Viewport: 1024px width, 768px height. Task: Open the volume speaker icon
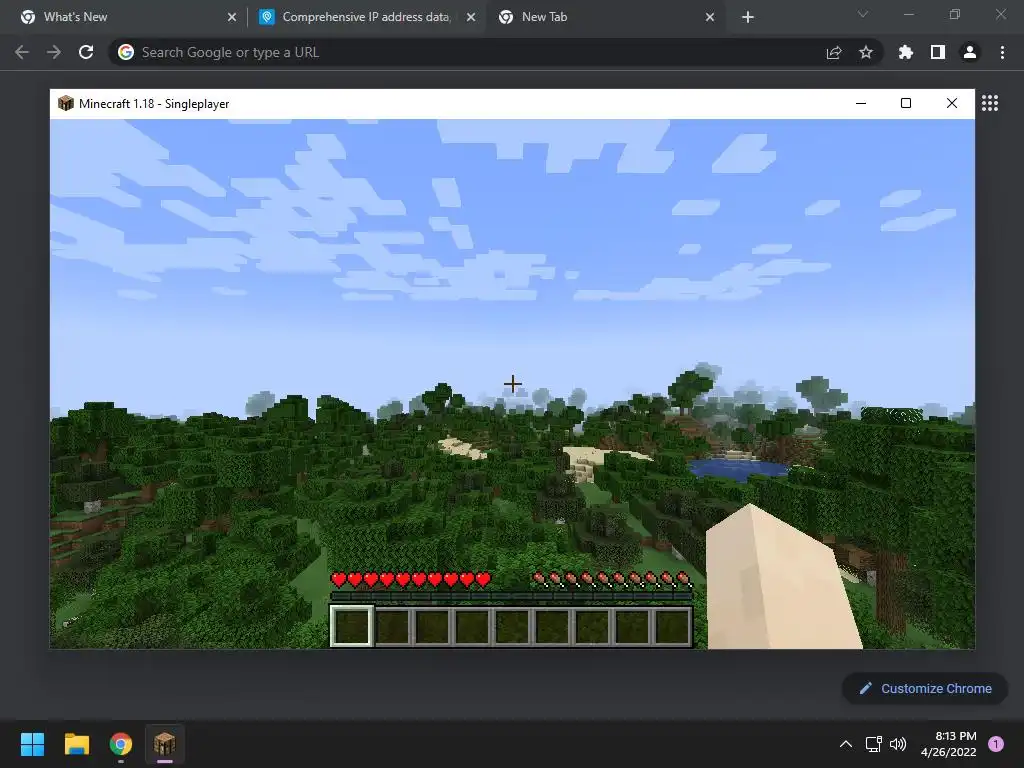pyautogui.click(x=898, y=744)
